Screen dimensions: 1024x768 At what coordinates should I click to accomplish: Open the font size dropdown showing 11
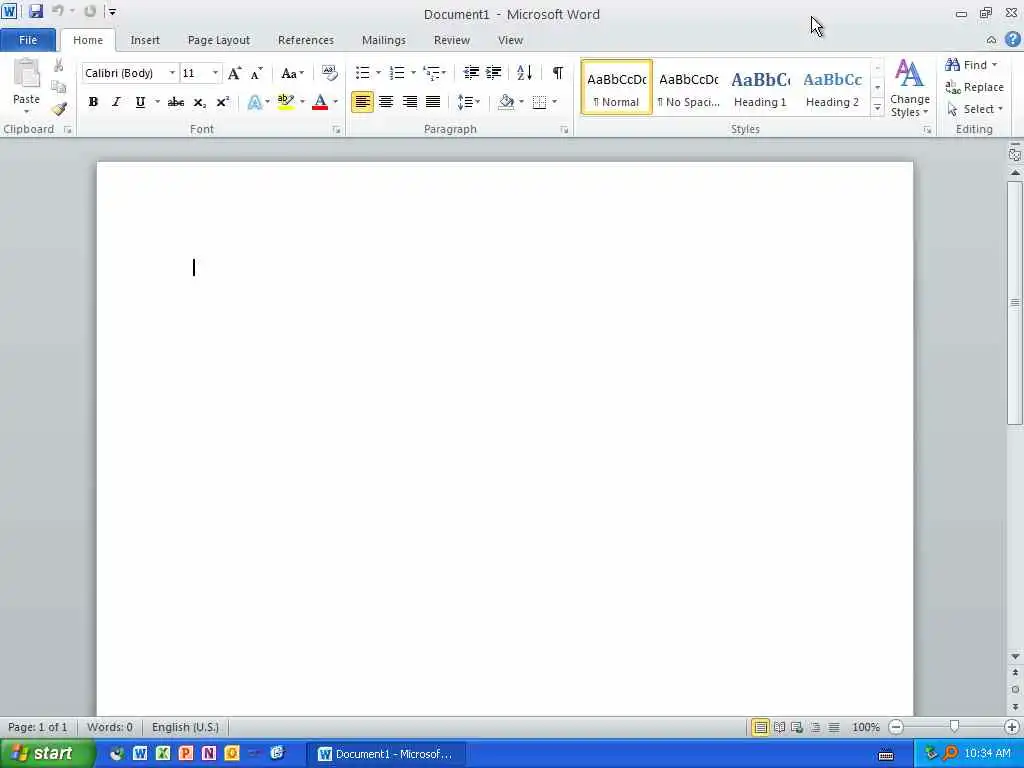pyautogui.click(x=215, y=73)
